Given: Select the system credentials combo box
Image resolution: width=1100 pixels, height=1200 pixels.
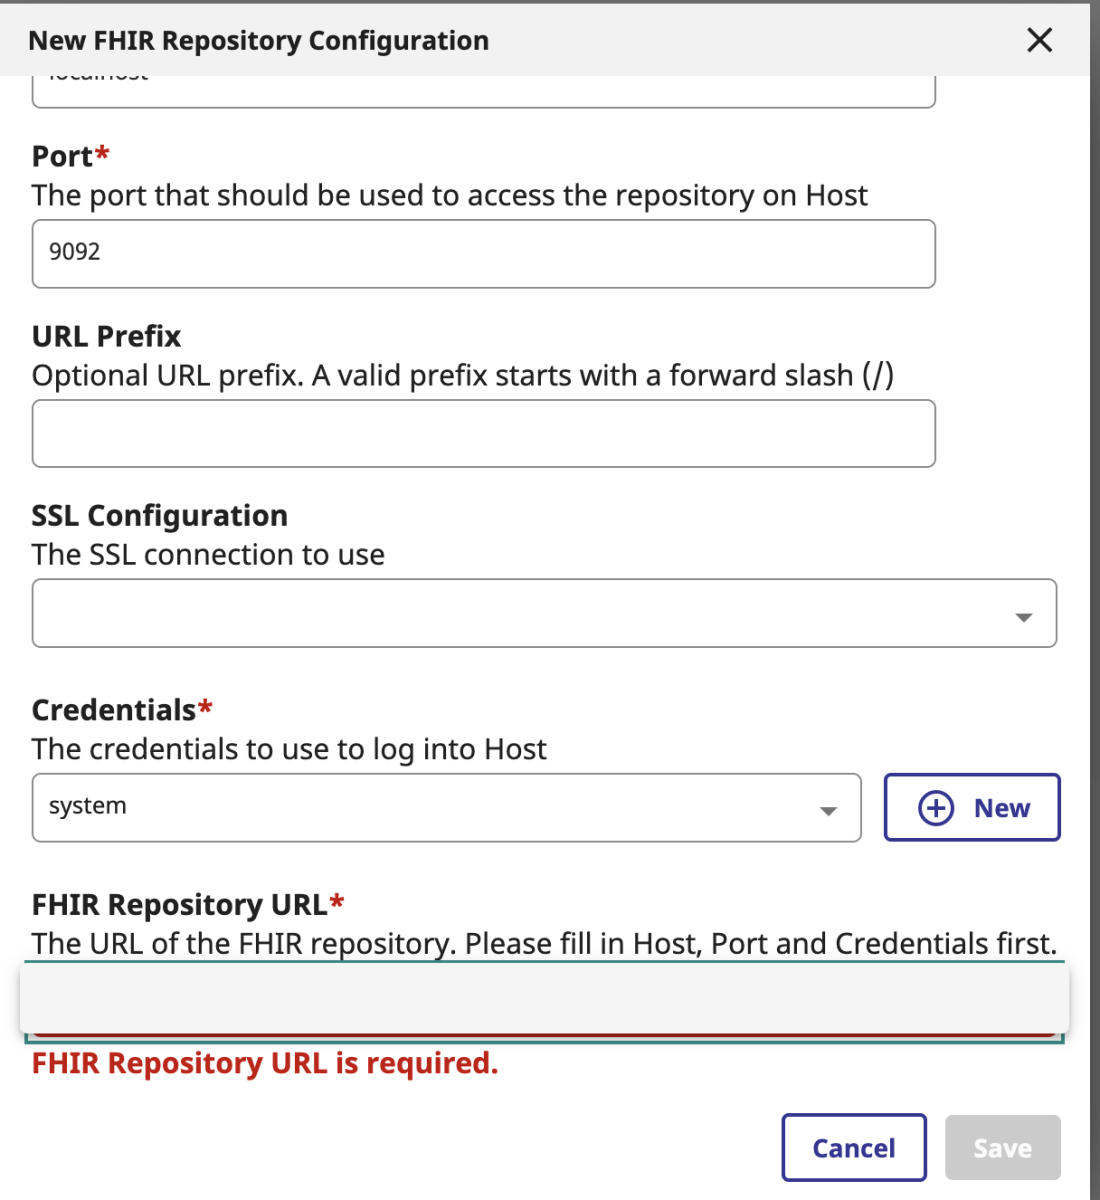Looking at the screenshot, I should tap(446, 807).
